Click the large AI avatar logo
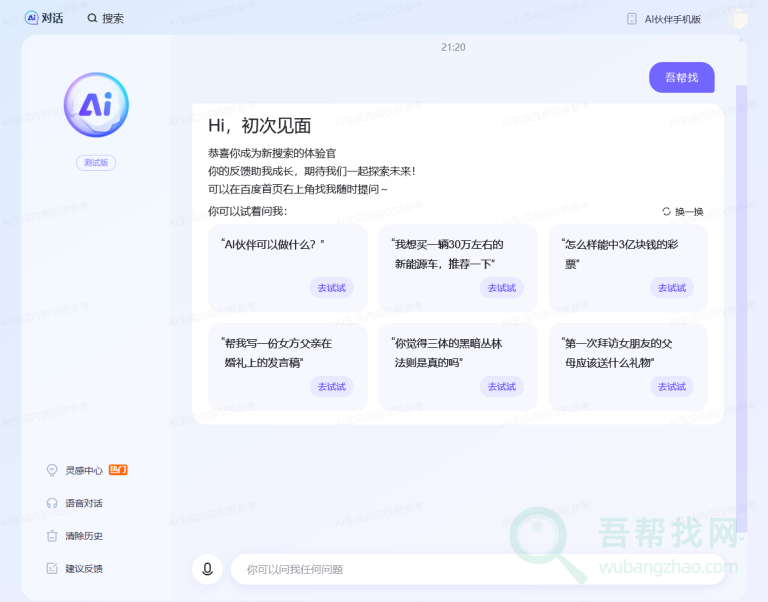Viewport: 768px width, 602px height. (96, 105)
